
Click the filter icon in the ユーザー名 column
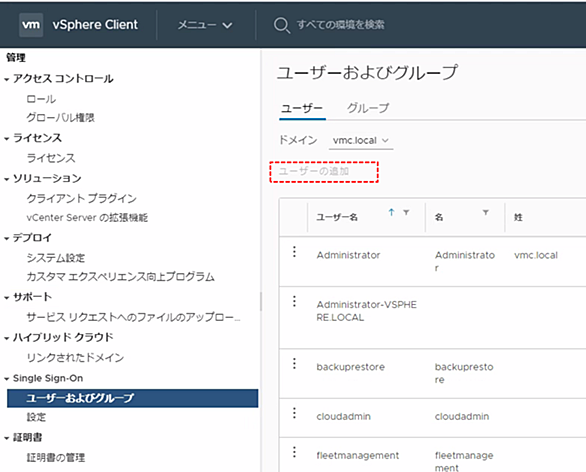pyautogui.click(x=406, y=213)
